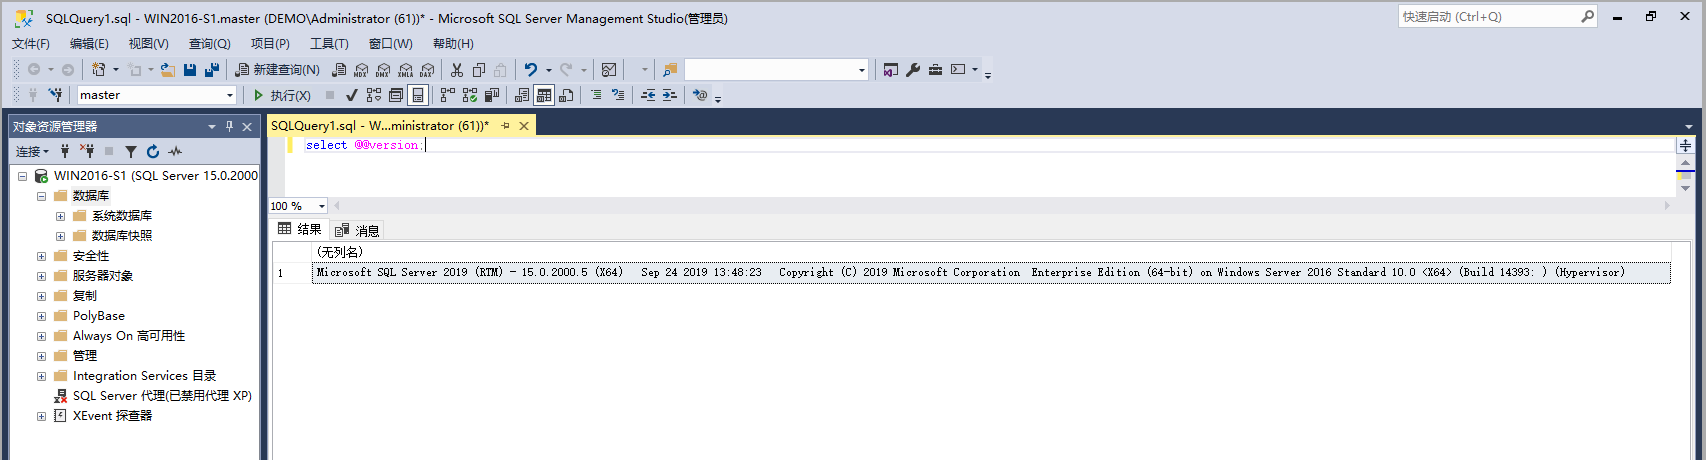
Task: Expand the 安全性 folder
Action: [41, 256]
